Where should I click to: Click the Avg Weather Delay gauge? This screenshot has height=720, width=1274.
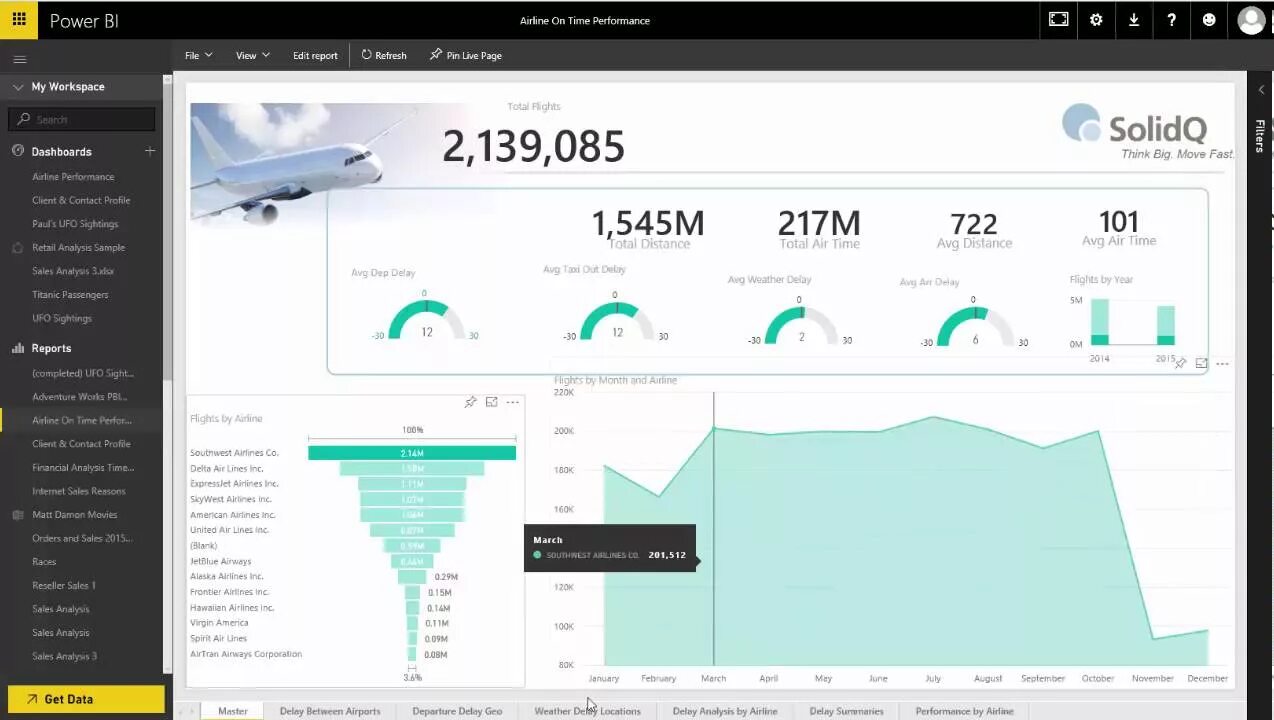(800, 326)
